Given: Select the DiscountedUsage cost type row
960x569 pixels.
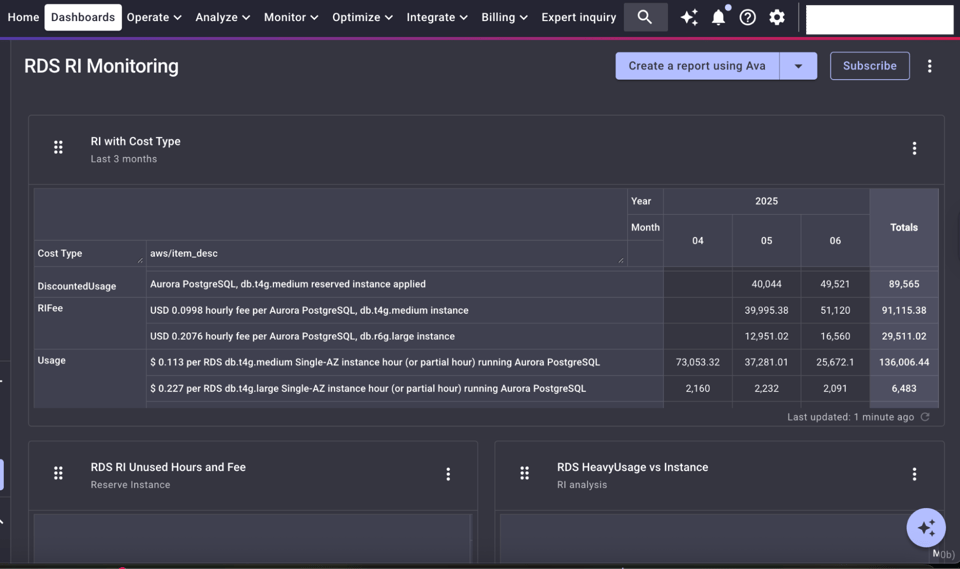Looking at the screenshot, I should point(90,285).
